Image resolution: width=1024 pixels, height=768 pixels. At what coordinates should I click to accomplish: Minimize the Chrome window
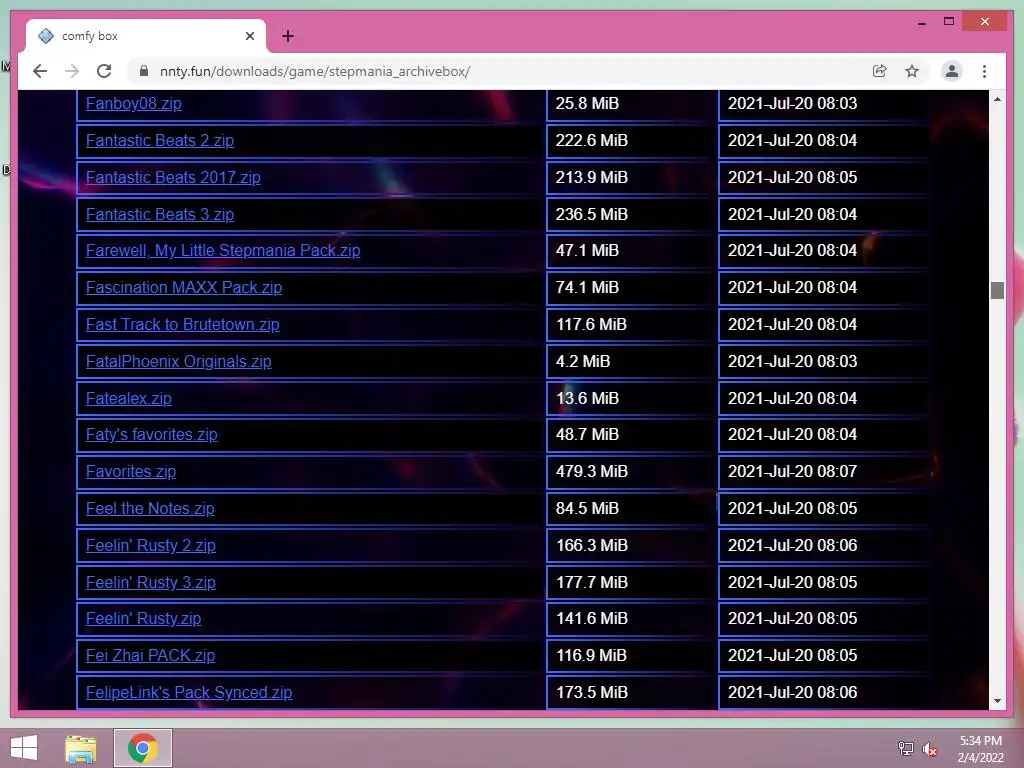pos(921,22)
